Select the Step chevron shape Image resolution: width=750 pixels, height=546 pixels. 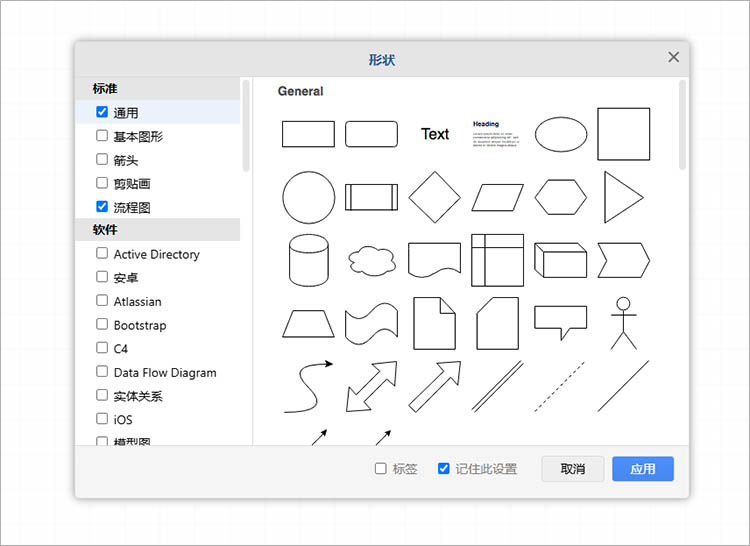tap(624, 260)
